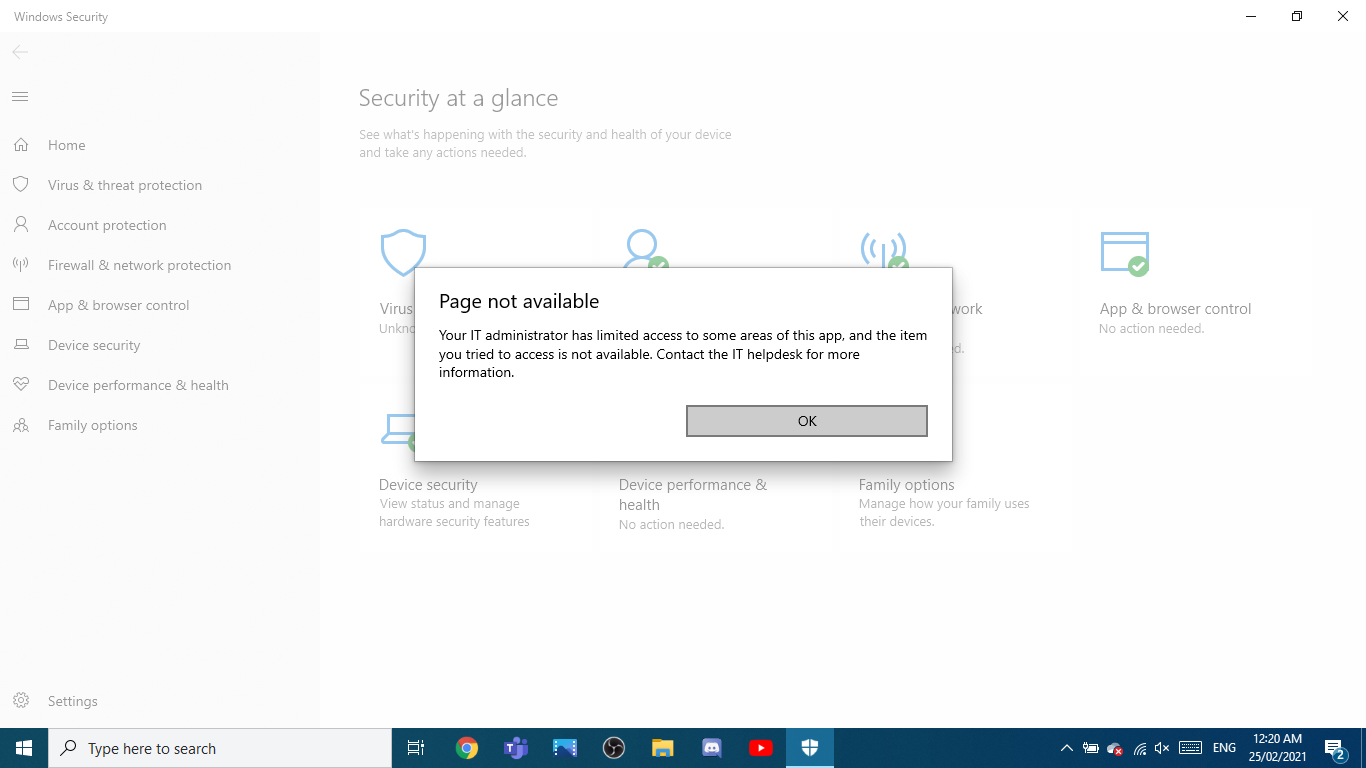1366x768 pixels.
Task: Open File Explorer from the taskbar
Action: point(662,748)
